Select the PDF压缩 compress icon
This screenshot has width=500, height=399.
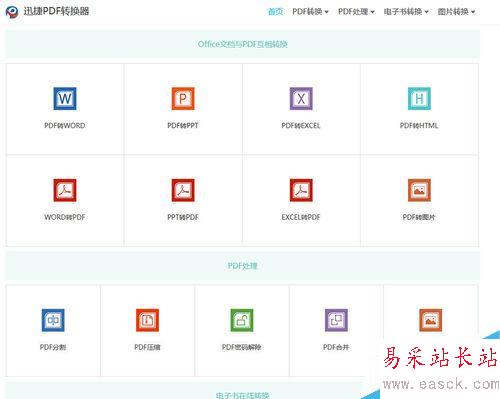click(147, 320)
